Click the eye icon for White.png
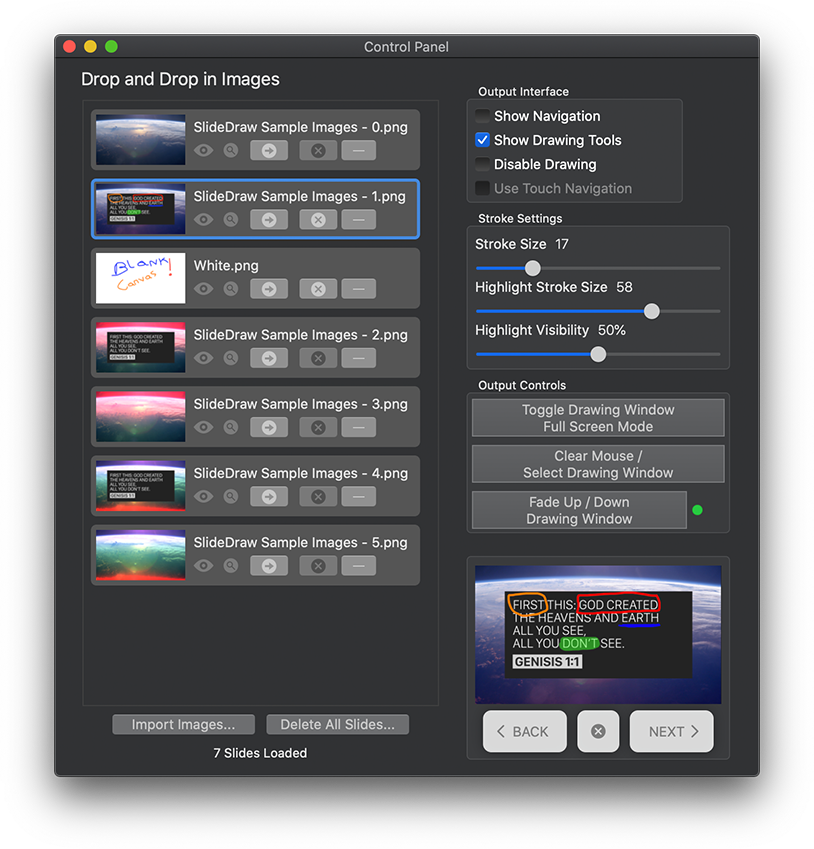Screen dimensions: 814x849 [204, 289]
